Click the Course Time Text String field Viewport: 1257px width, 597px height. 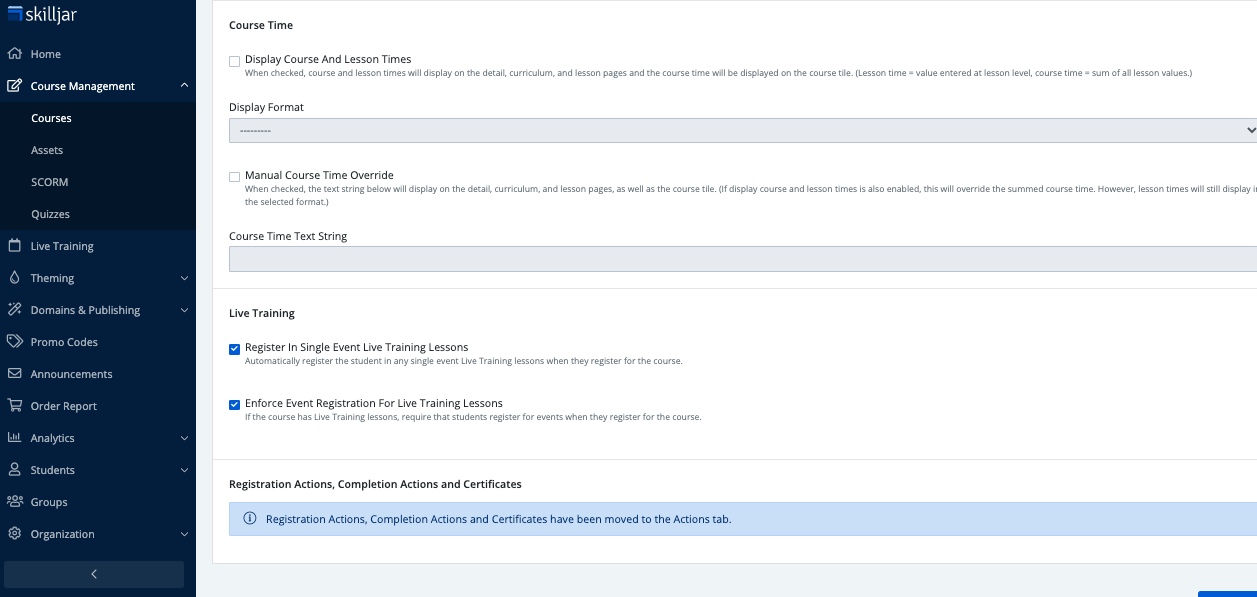pyautogui.click(x=742, y=259)
